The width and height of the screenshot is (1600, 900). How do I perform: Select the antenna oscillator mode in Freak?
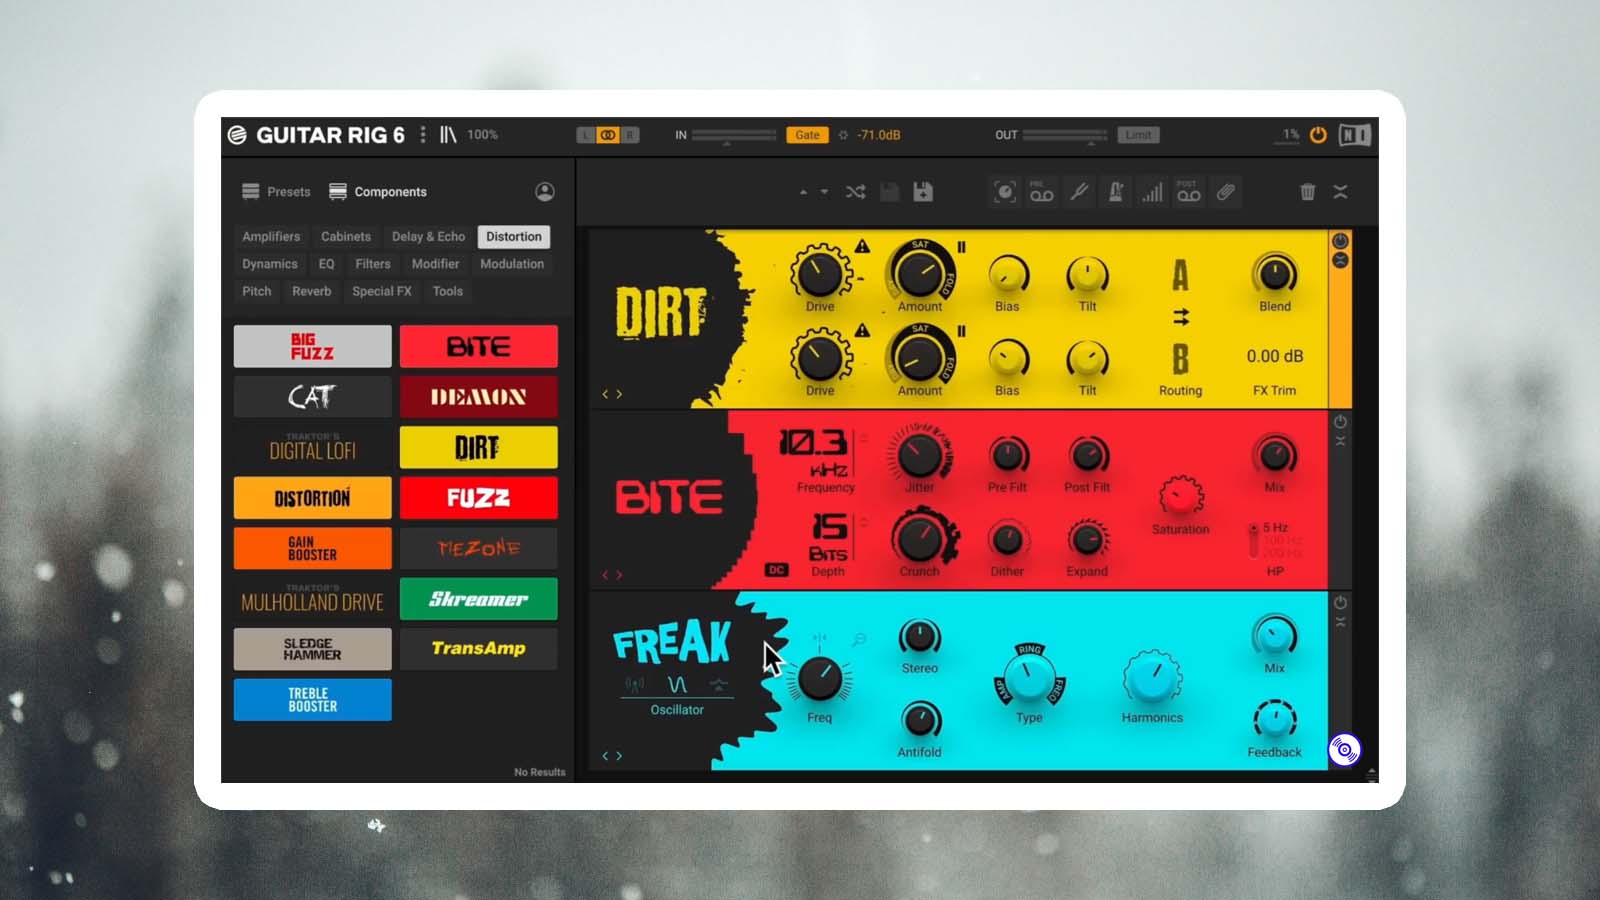[634, 685]
